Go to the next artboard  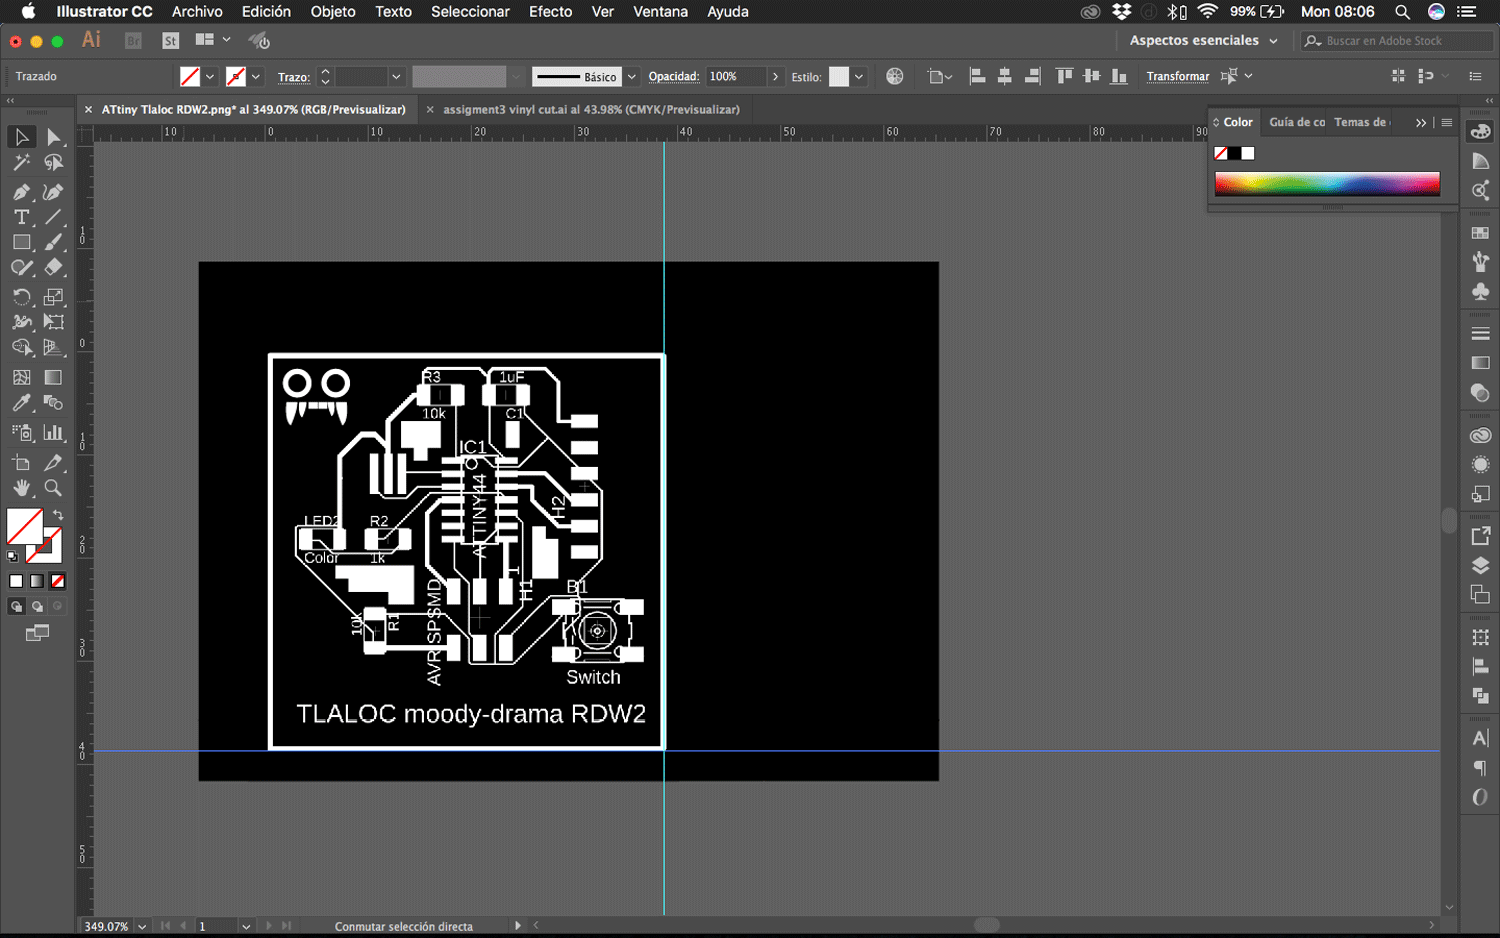click(268, 926)
